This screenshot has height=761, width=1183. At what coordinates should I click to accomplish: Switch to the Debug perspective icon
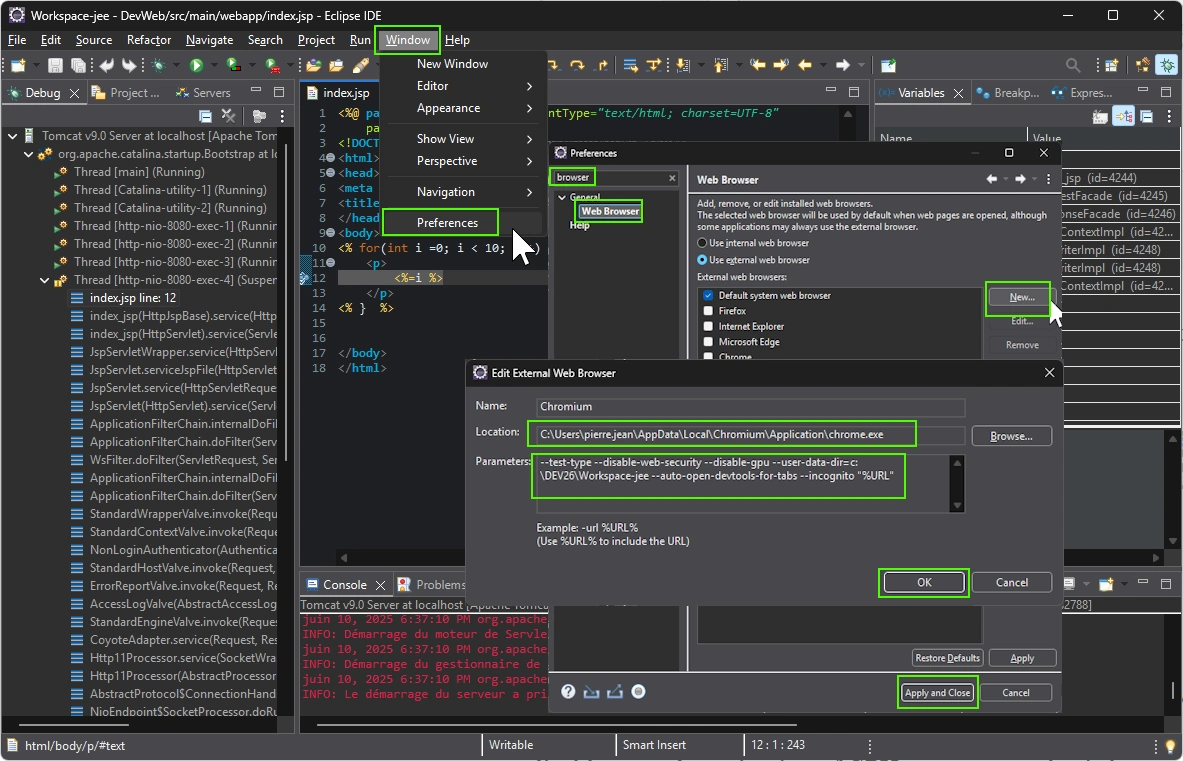tap(1167, 66)
